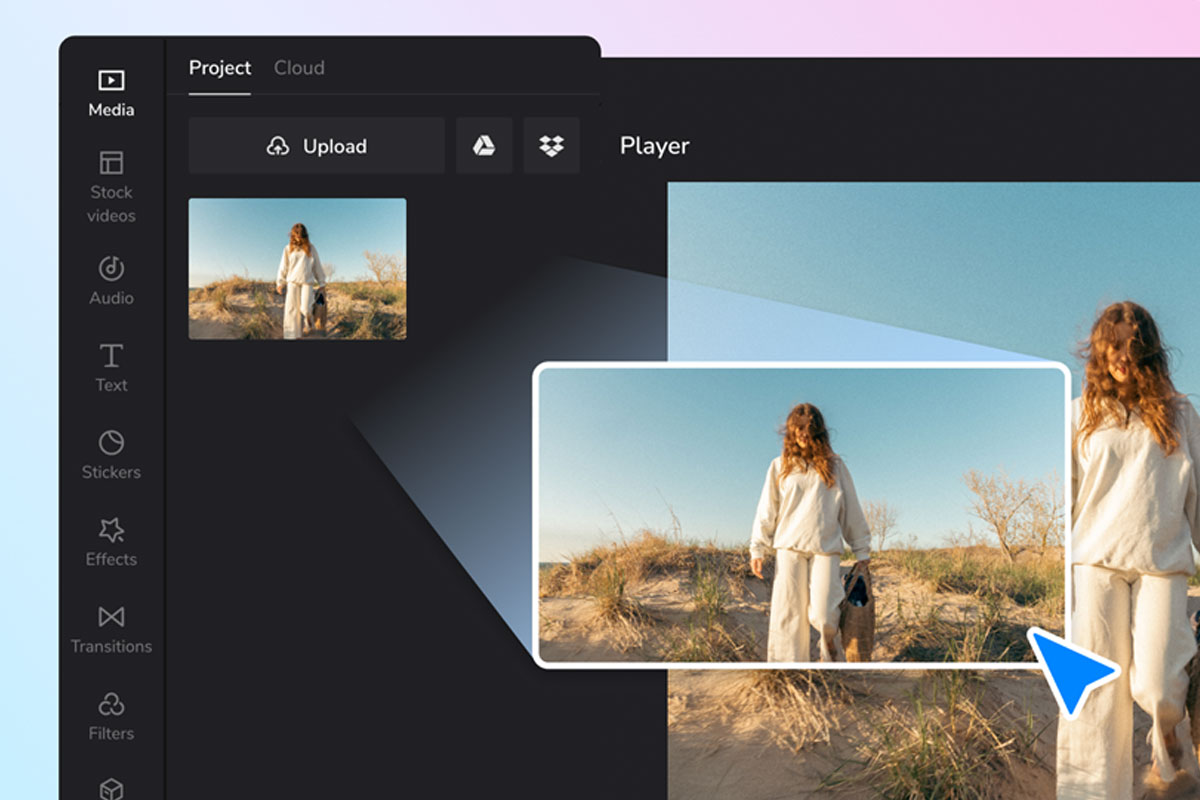The height and width of the screenshot is (800, 1200).
Task: Open the Media panel icon
Action: pos(111,80)
